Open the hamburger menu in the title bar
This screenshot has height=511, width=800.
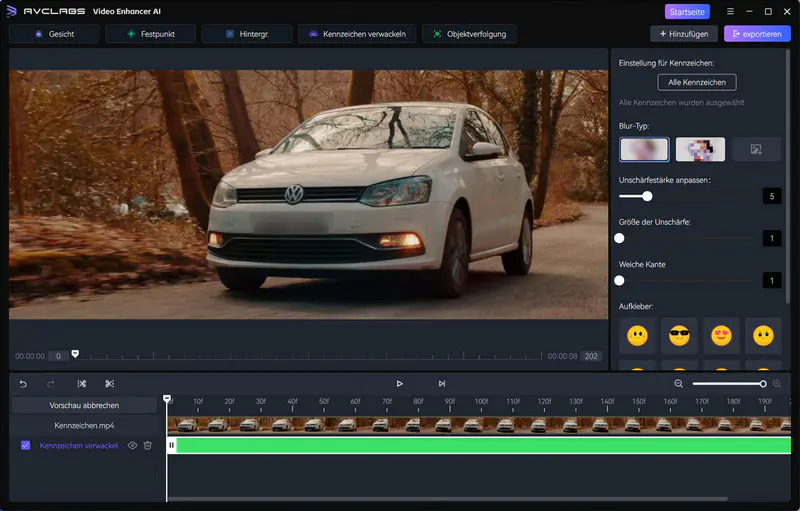730,12
